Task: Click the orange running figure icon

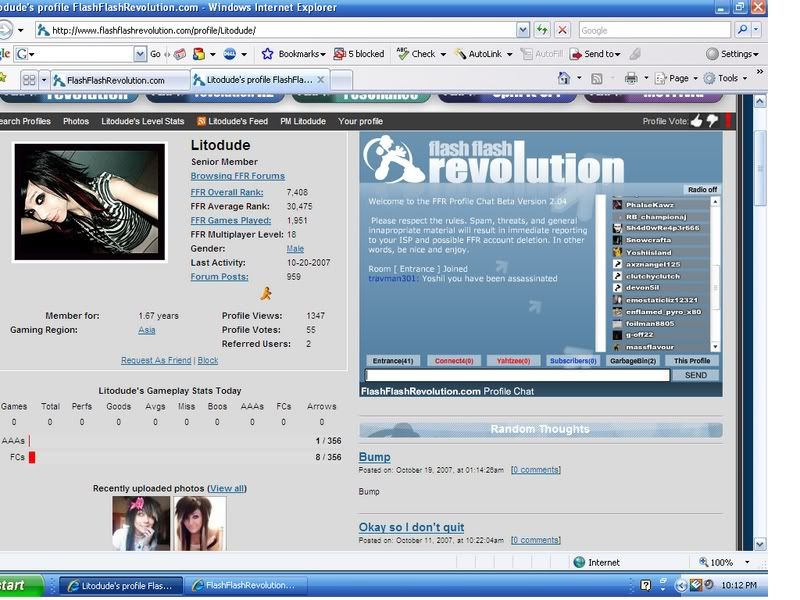Action: tap(265, 293)
